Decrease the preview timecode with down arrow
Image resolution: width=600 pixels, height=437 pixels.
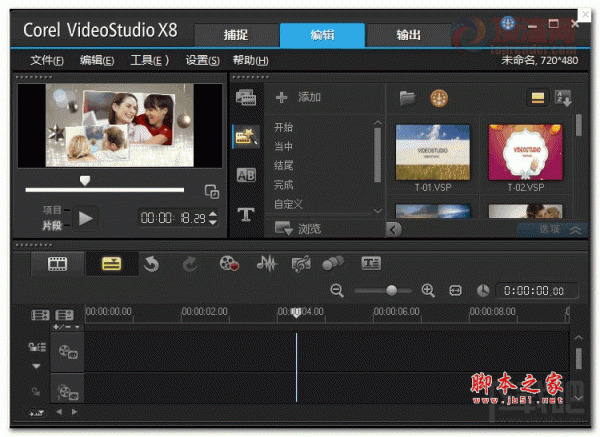pos(213,222)
